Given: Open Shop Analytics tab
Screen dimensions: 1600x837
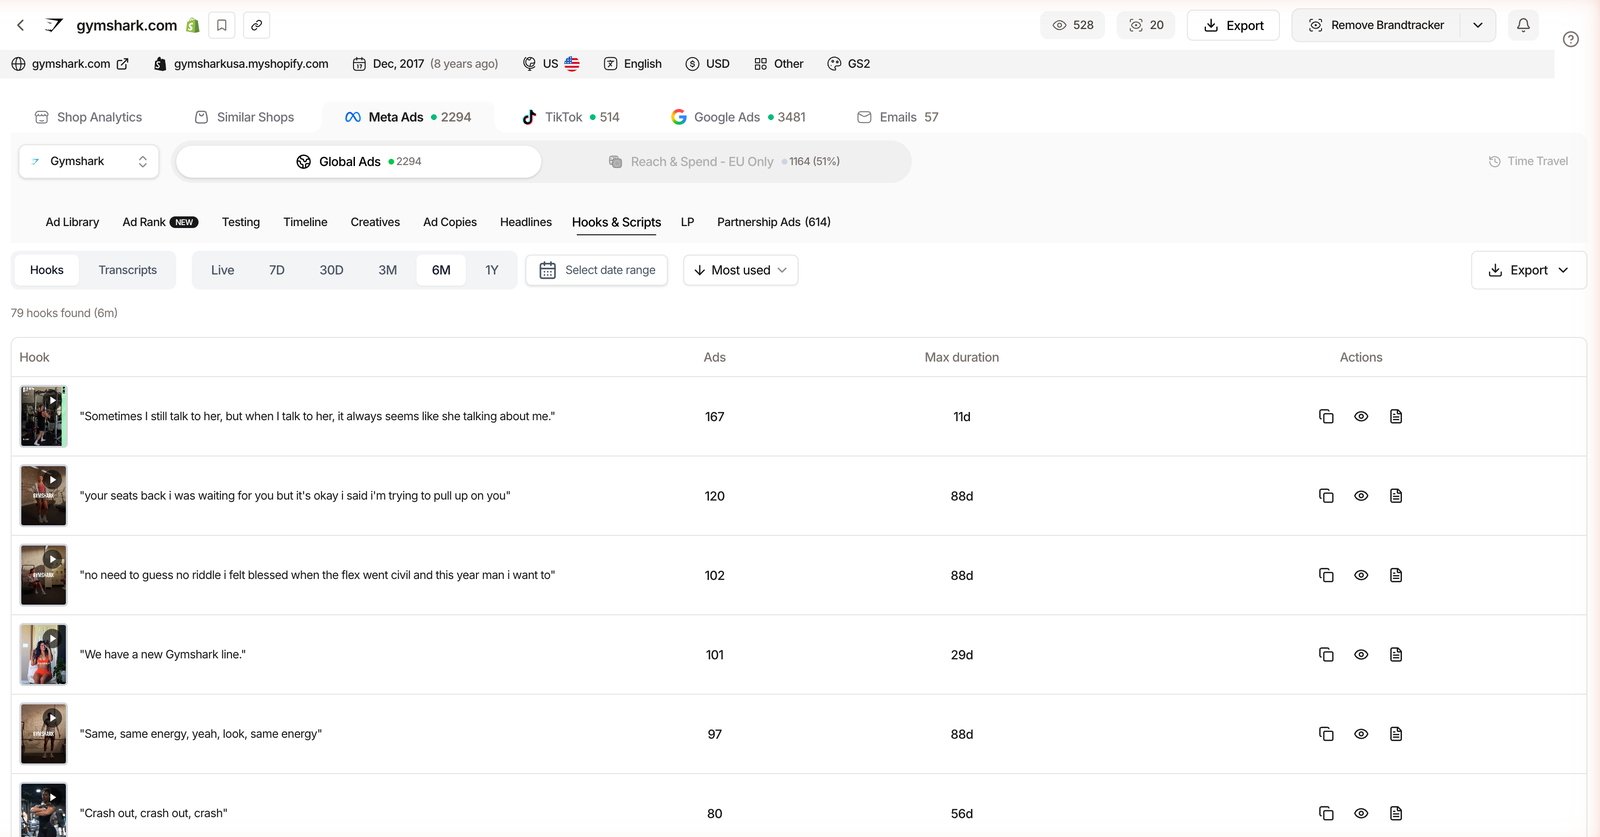Looking at the screenshot, I should [88, 117].
